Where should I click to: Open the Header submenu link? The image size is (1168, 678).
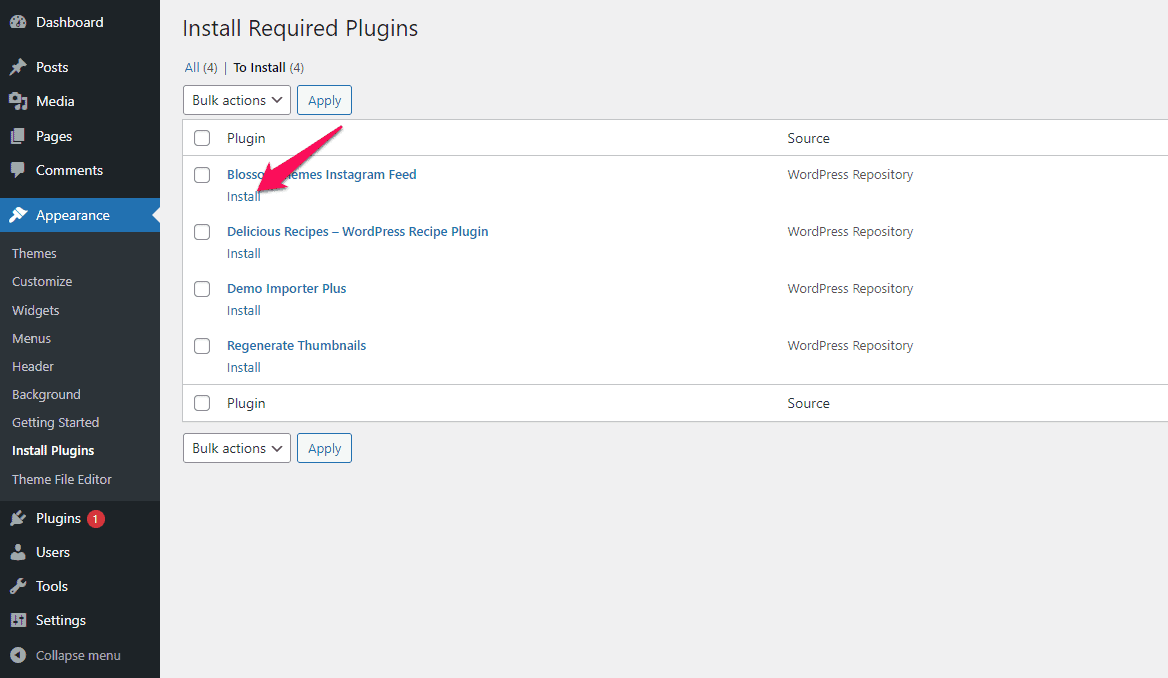click(33, 367)
